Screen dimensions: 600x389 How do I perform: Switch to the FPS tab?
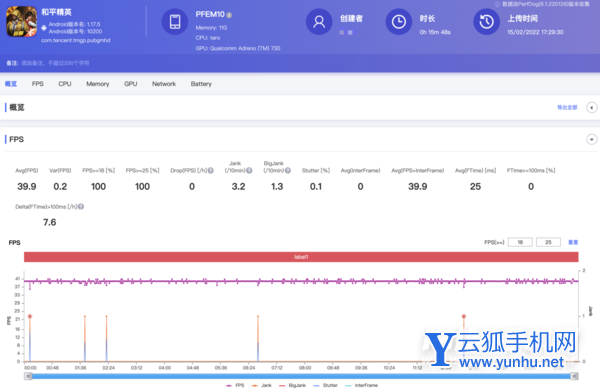tap(38, 84)
